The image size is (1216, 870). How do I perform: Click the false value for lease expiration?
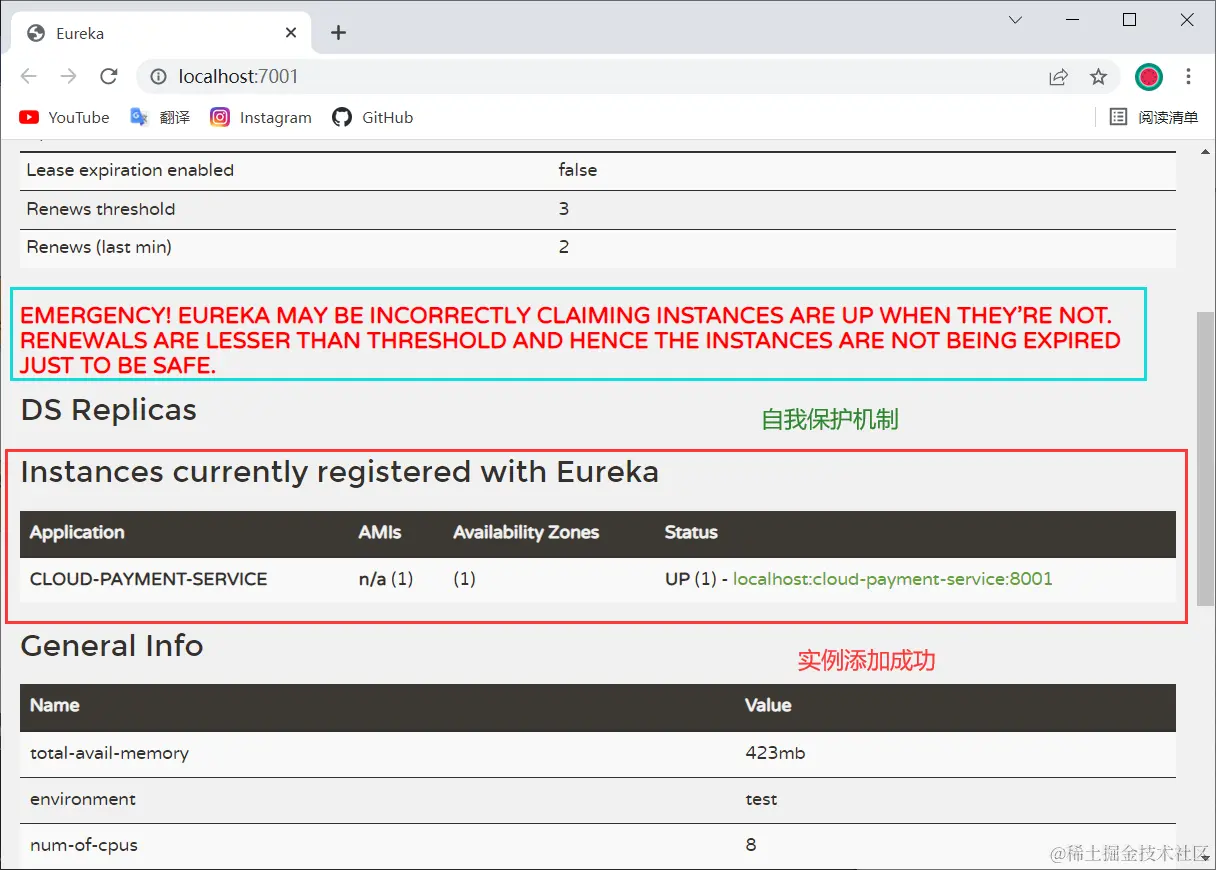click(578, 170)
